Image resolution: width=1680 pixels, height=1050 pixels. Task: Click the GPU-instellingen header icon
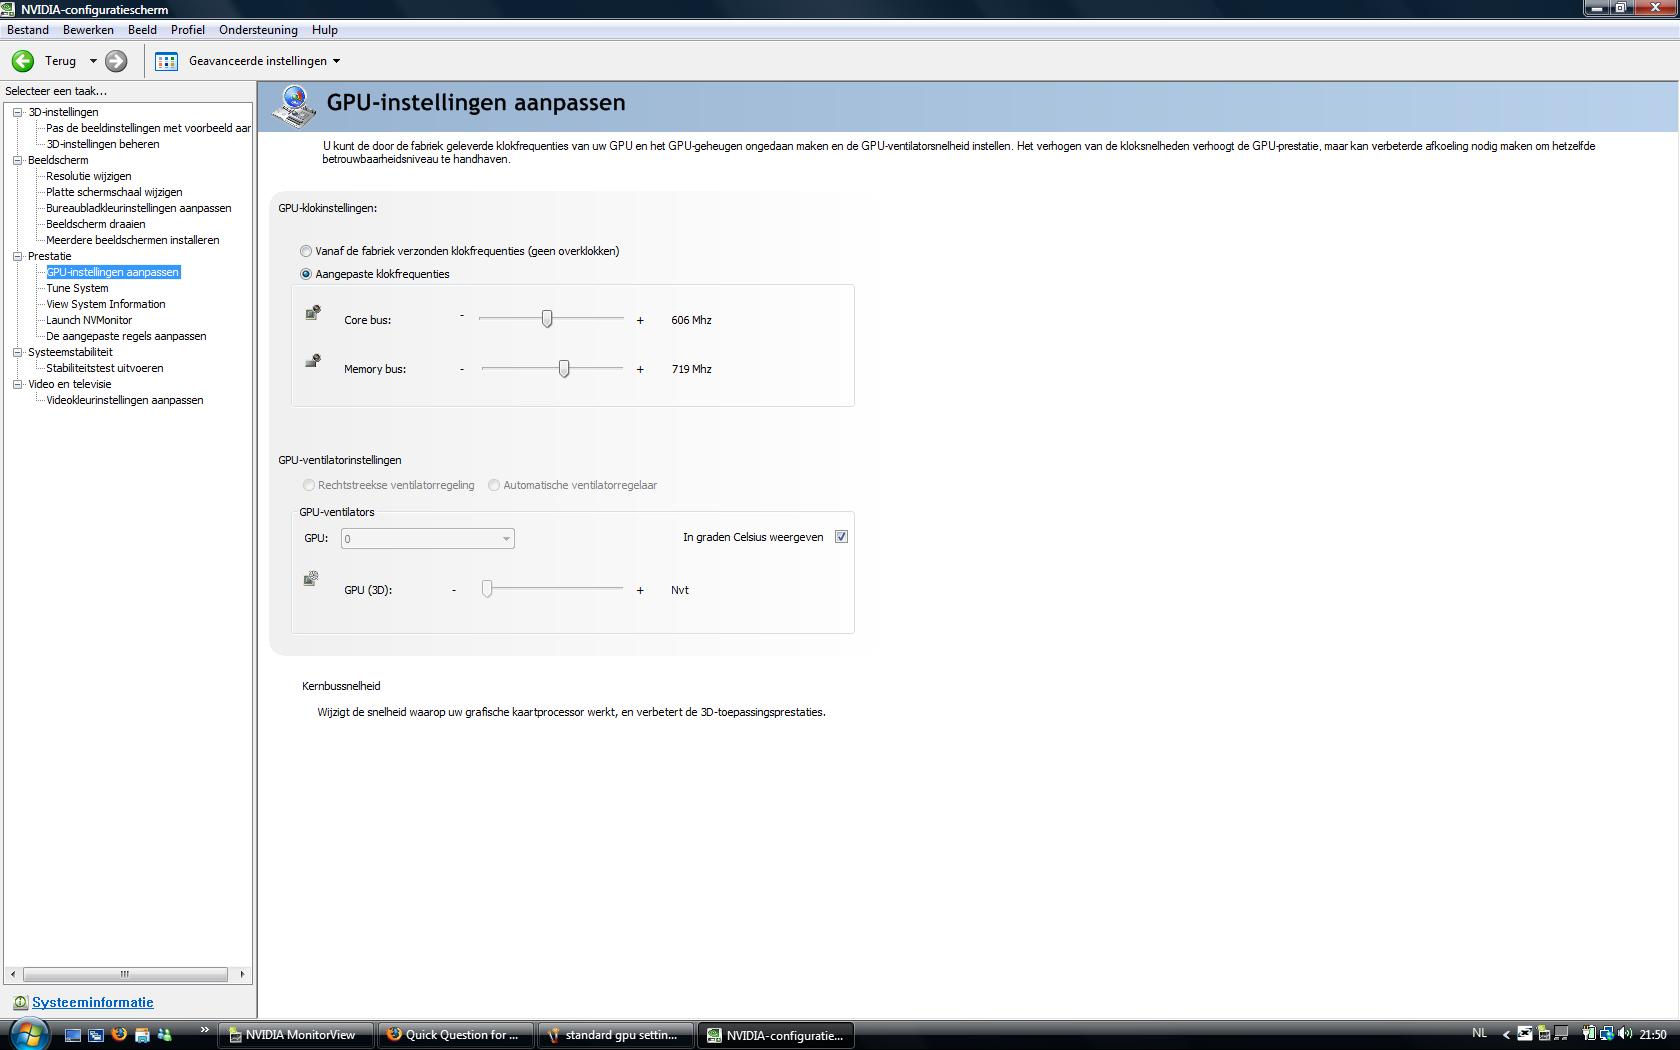[293, 106]
